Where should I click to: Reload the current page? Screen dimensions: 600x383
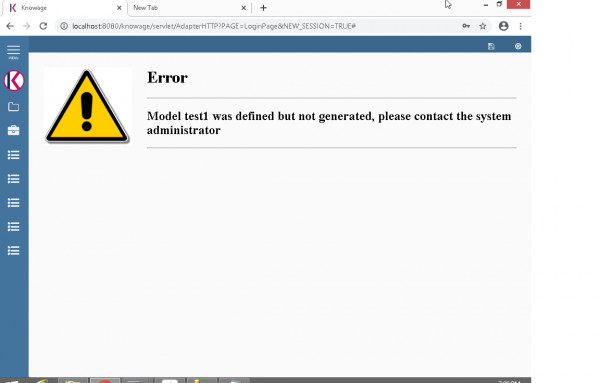click(43, 26)
